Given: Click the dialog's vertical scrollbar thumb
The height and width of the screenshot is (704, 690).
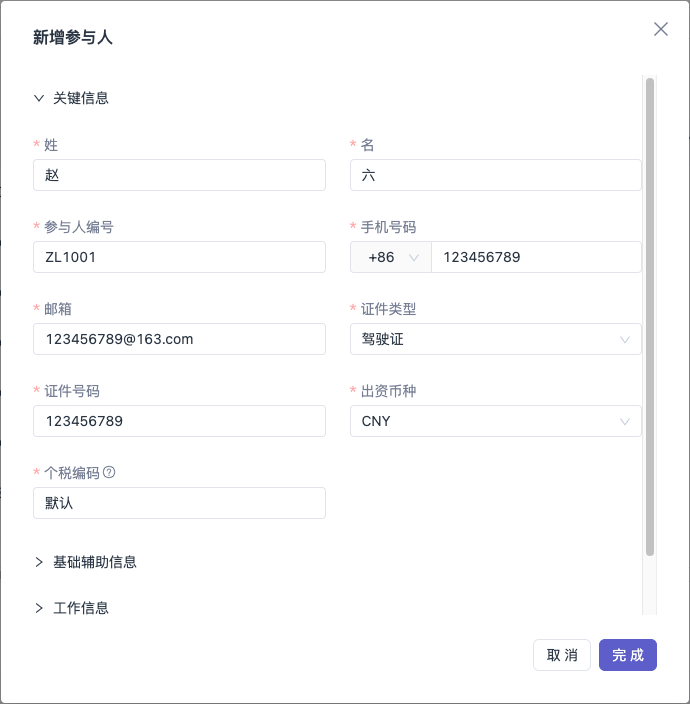Looking at the screenshot, I should point(650,317).
